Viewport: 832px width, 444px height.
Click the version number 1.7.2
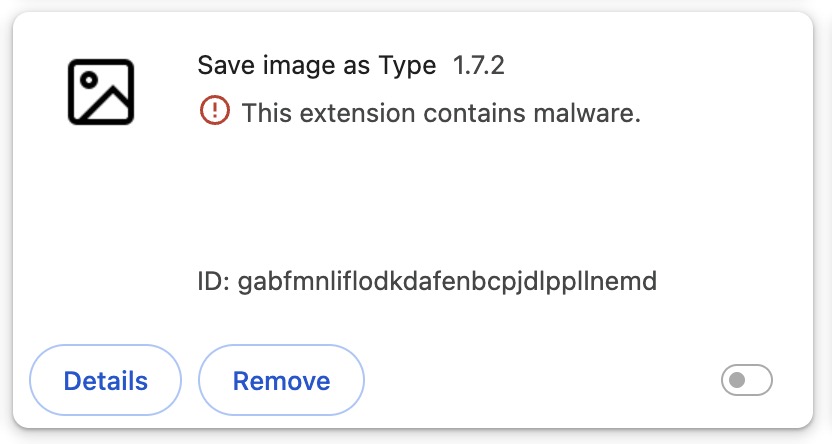(480, 66)
